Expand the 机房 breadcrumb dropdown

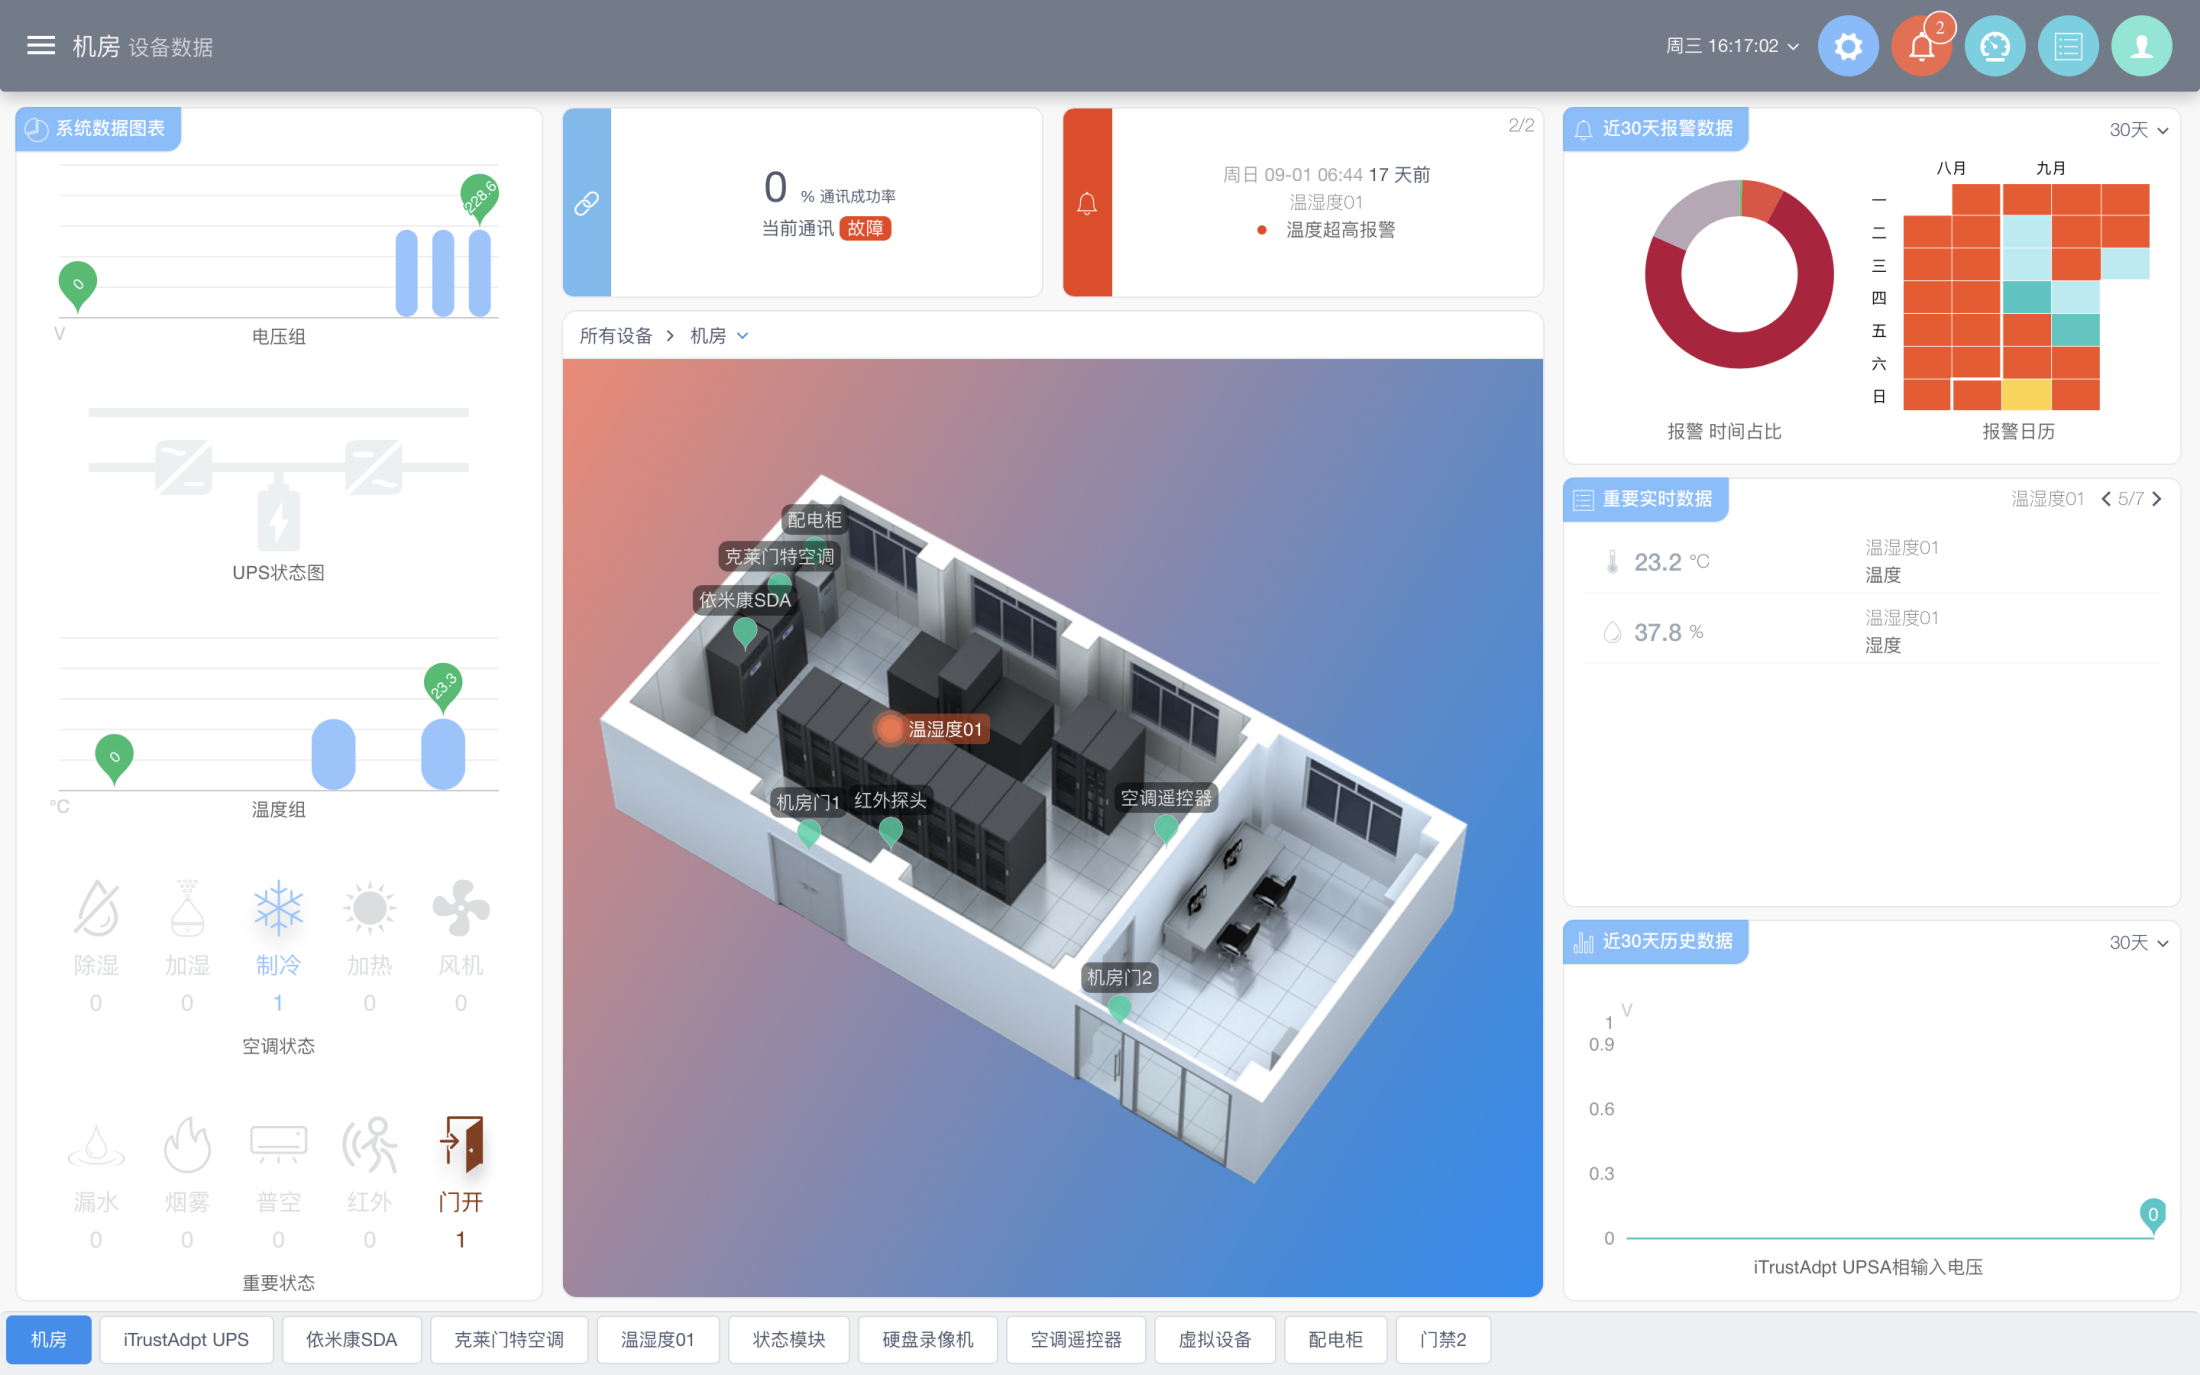(x=742, y=336)
